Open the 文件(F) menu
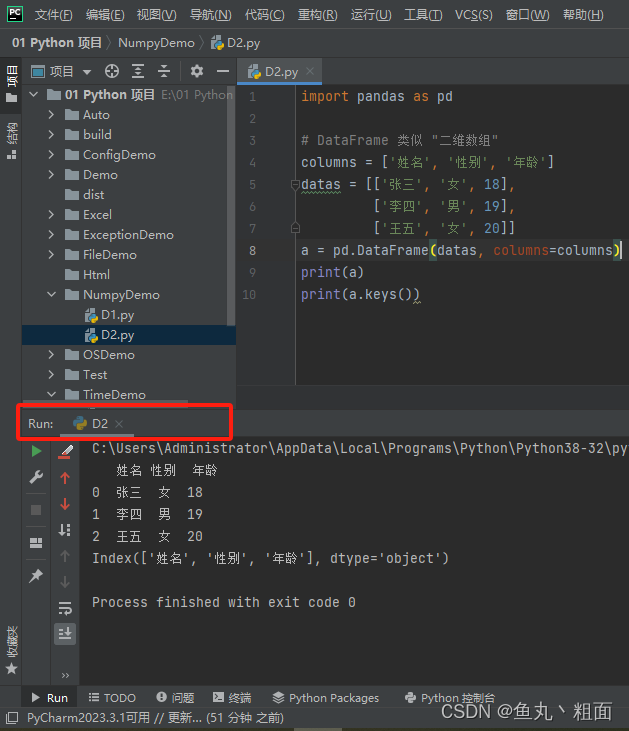The image size is (629, 731). pos(54,15)
